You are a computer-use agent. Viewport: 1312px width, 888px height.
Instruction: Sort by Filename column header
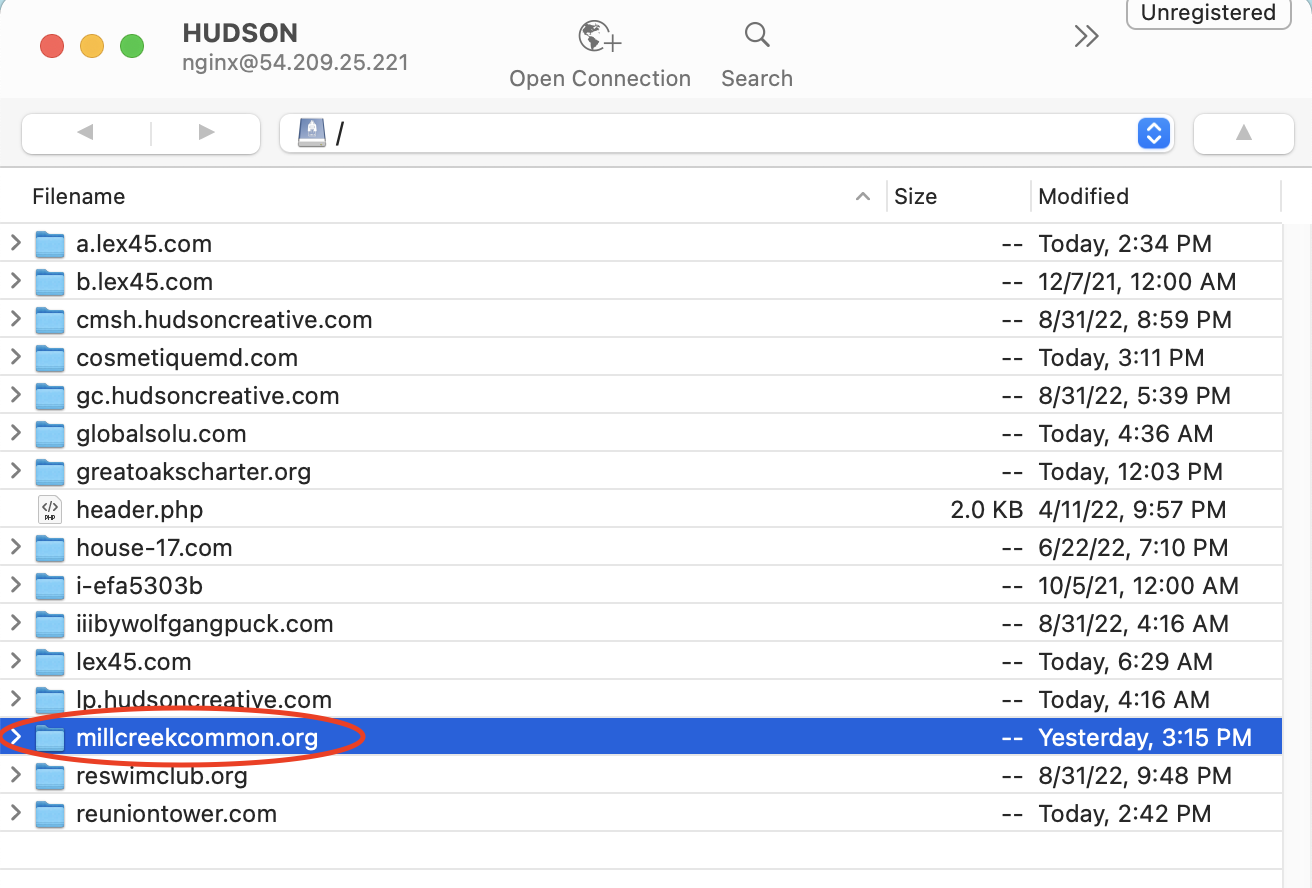tap(79, 196)
